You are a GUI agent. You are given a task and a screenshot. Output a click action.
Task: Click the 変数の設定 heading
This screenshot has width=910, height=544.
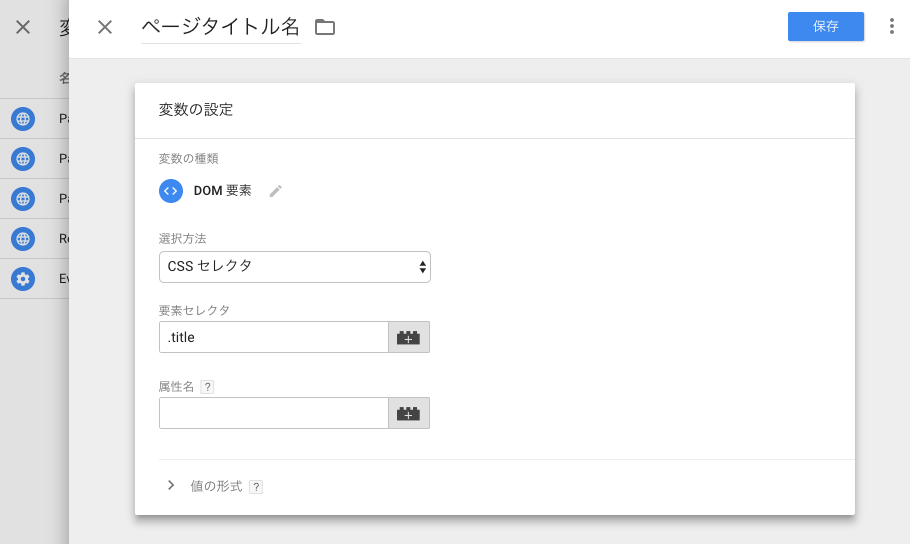(x=196, y=110)
